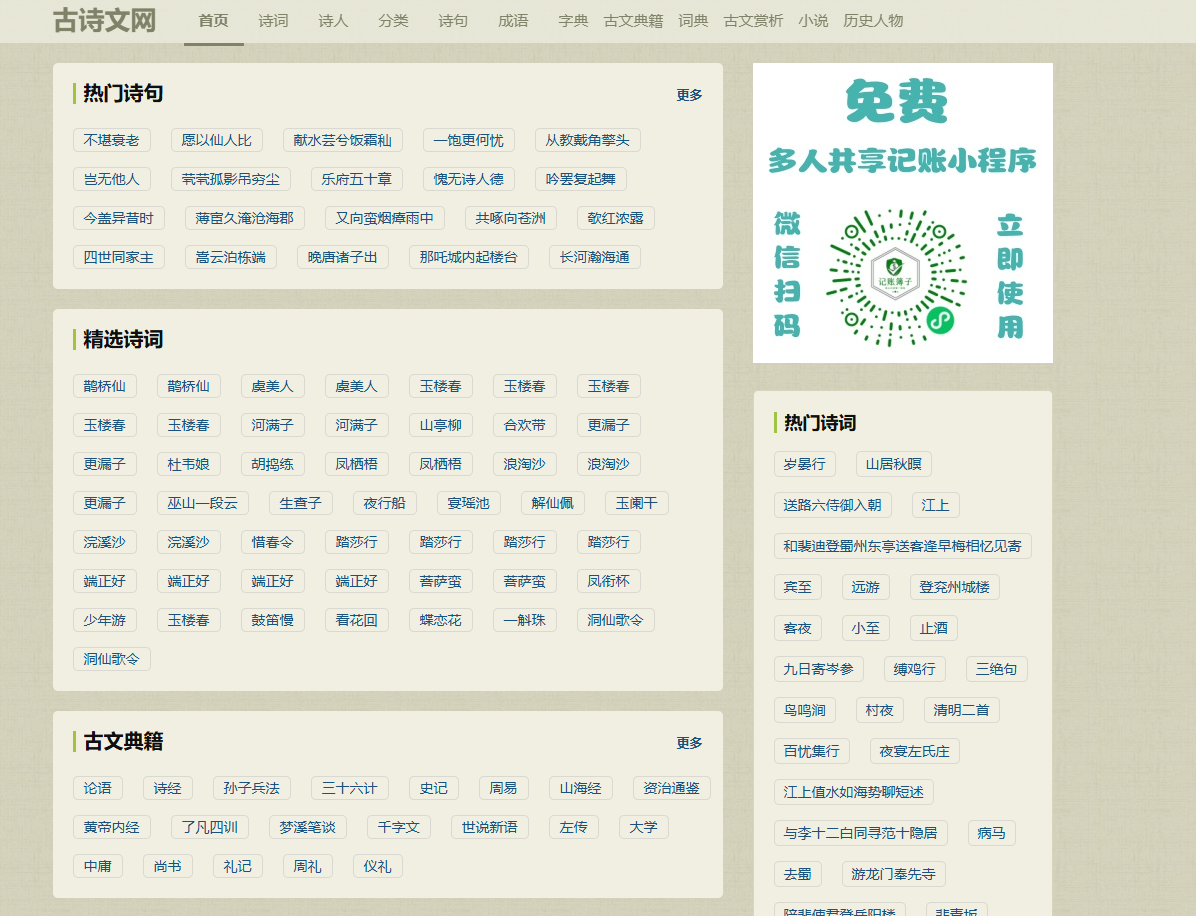Open the 成语 navigation tab
The width and height of the screenshot is (1196, 916).
[513, 21]
